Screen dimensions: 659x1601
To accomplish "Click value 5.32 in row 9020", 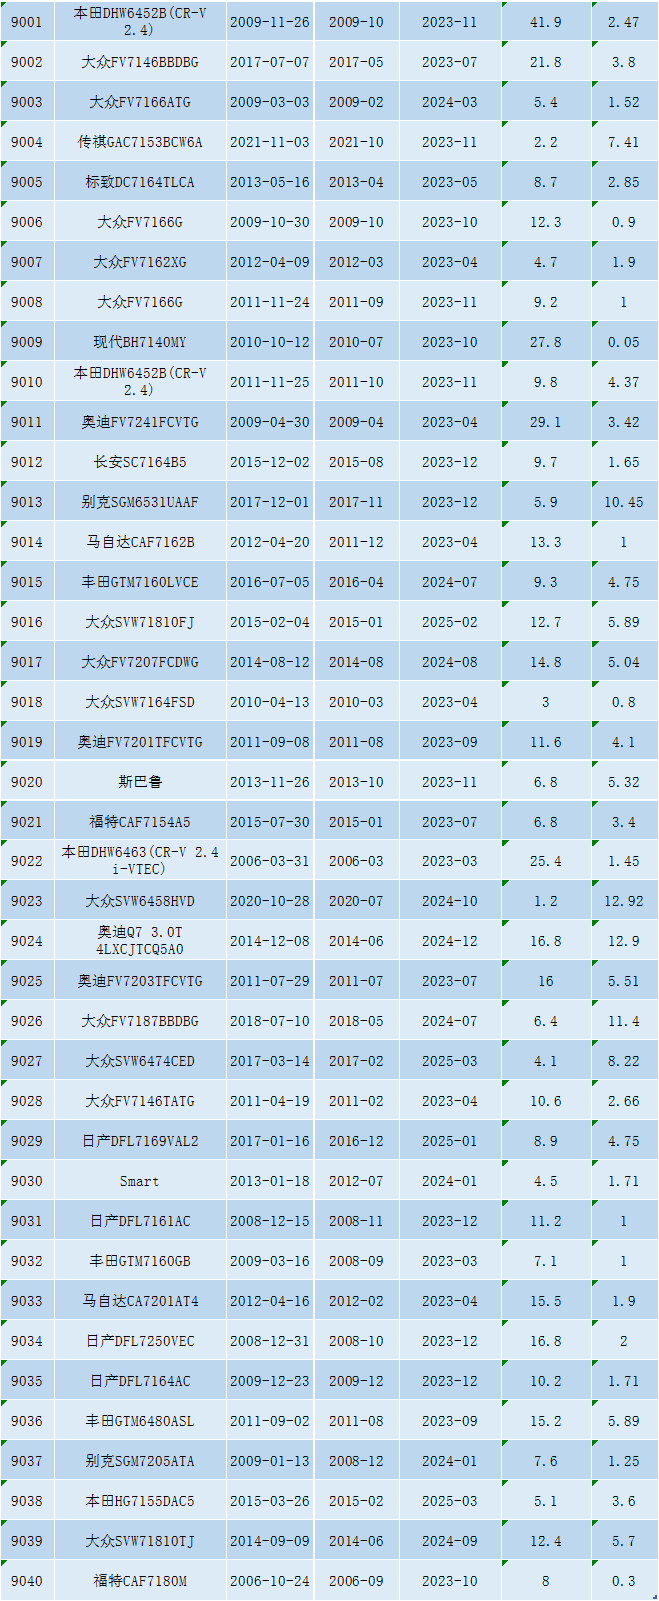I will 624,782.
